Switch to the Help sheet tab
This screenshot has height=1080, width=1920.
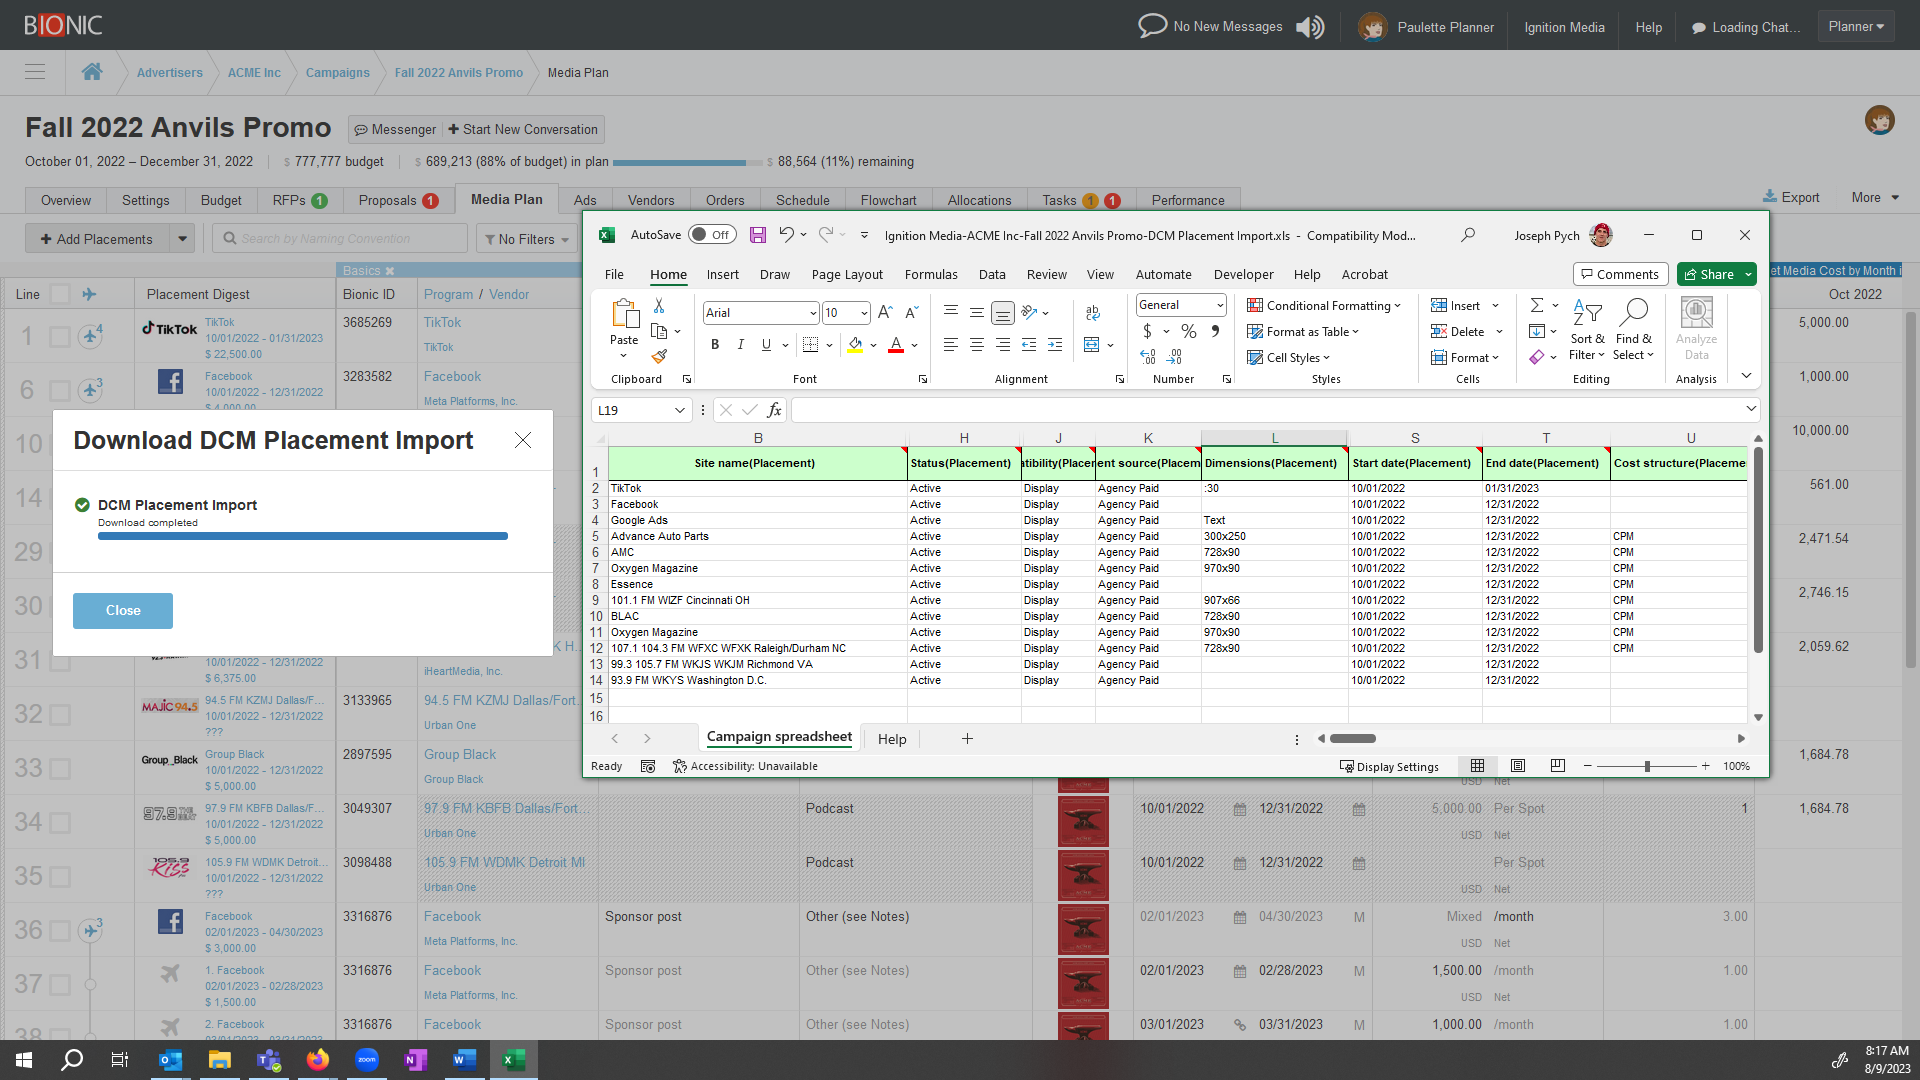coord(892,739)
